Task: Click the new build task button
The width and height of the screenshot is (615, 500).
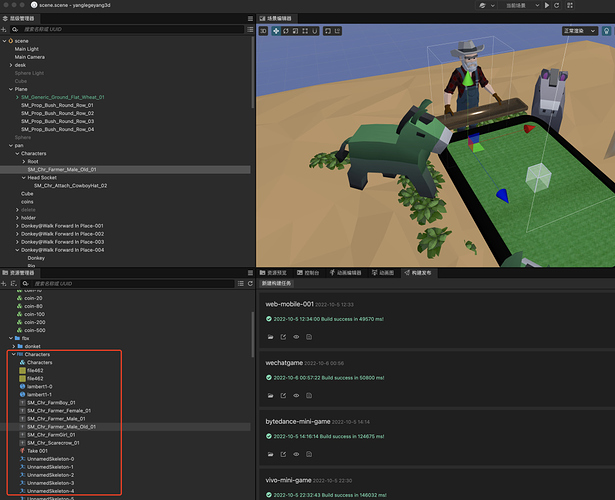Action: point(277,284)
